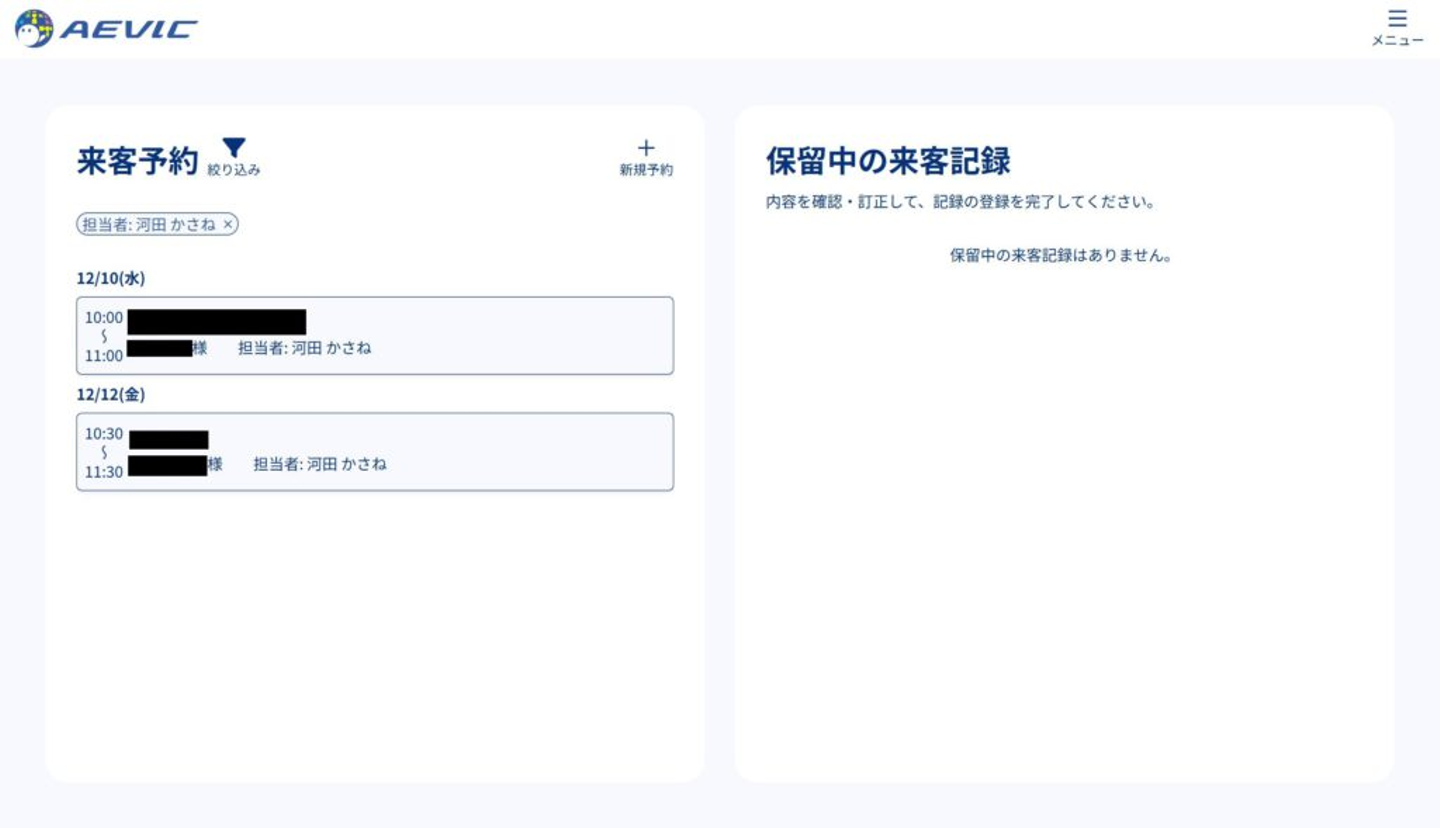Click the AEVIC mascot logo icon
The width and height of the screenshot is (1440, 828).
tap(34, 29)
